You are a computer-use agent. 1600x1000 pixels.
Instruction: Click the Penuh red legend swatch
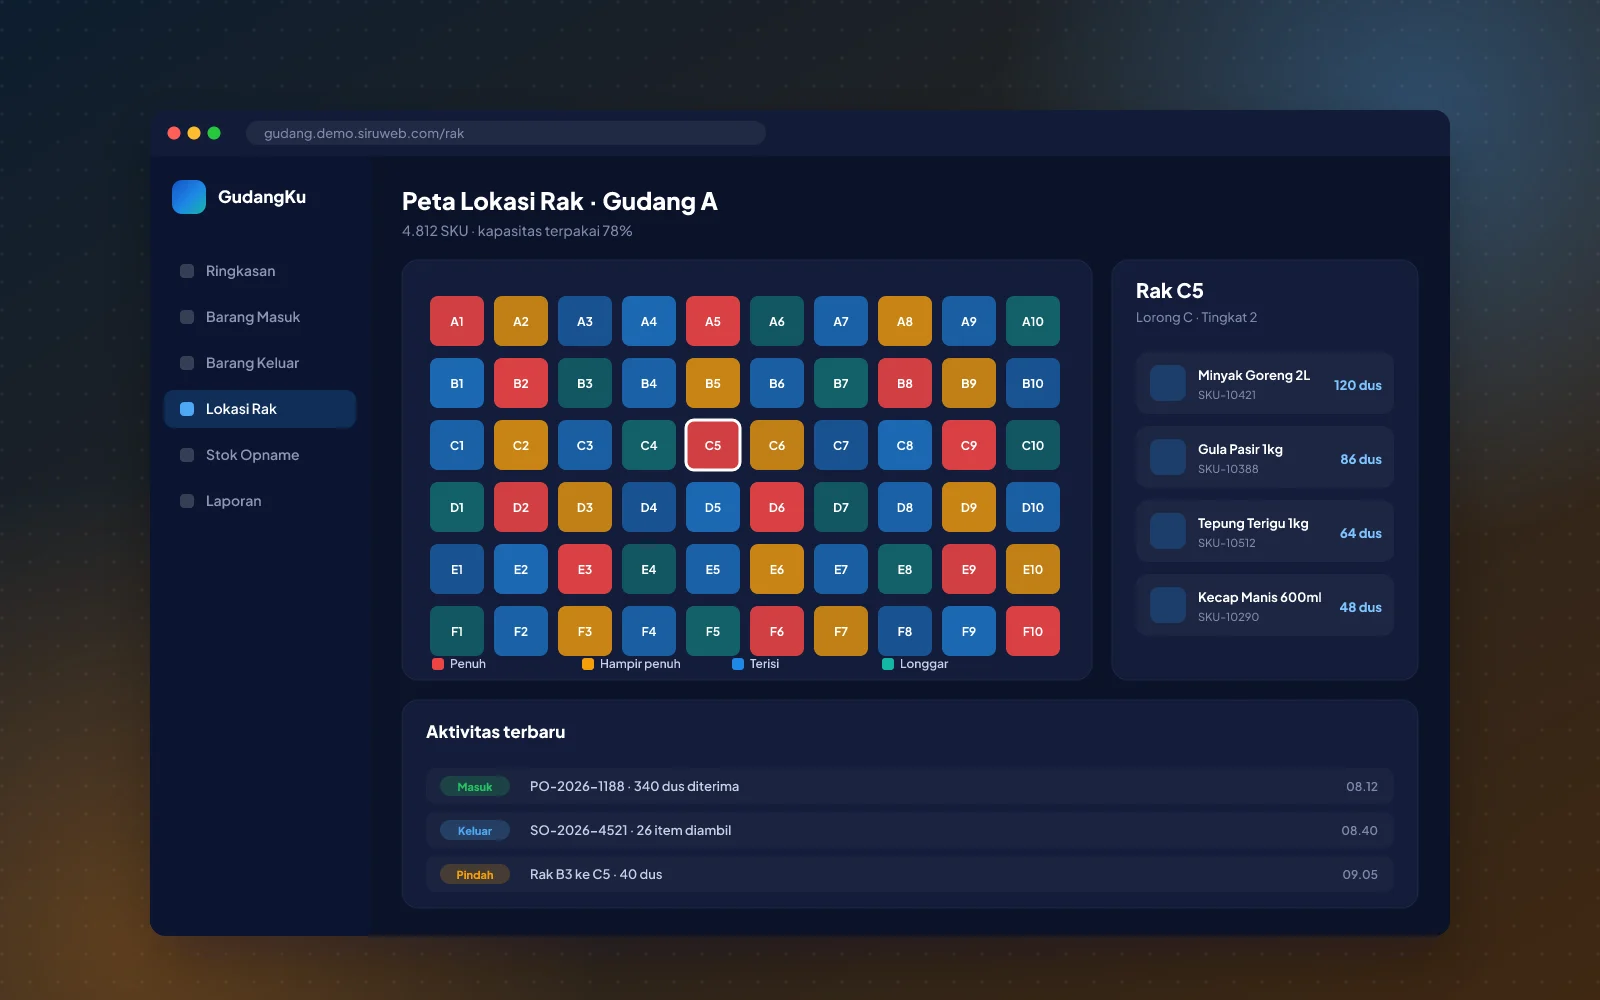coord(438,664)
